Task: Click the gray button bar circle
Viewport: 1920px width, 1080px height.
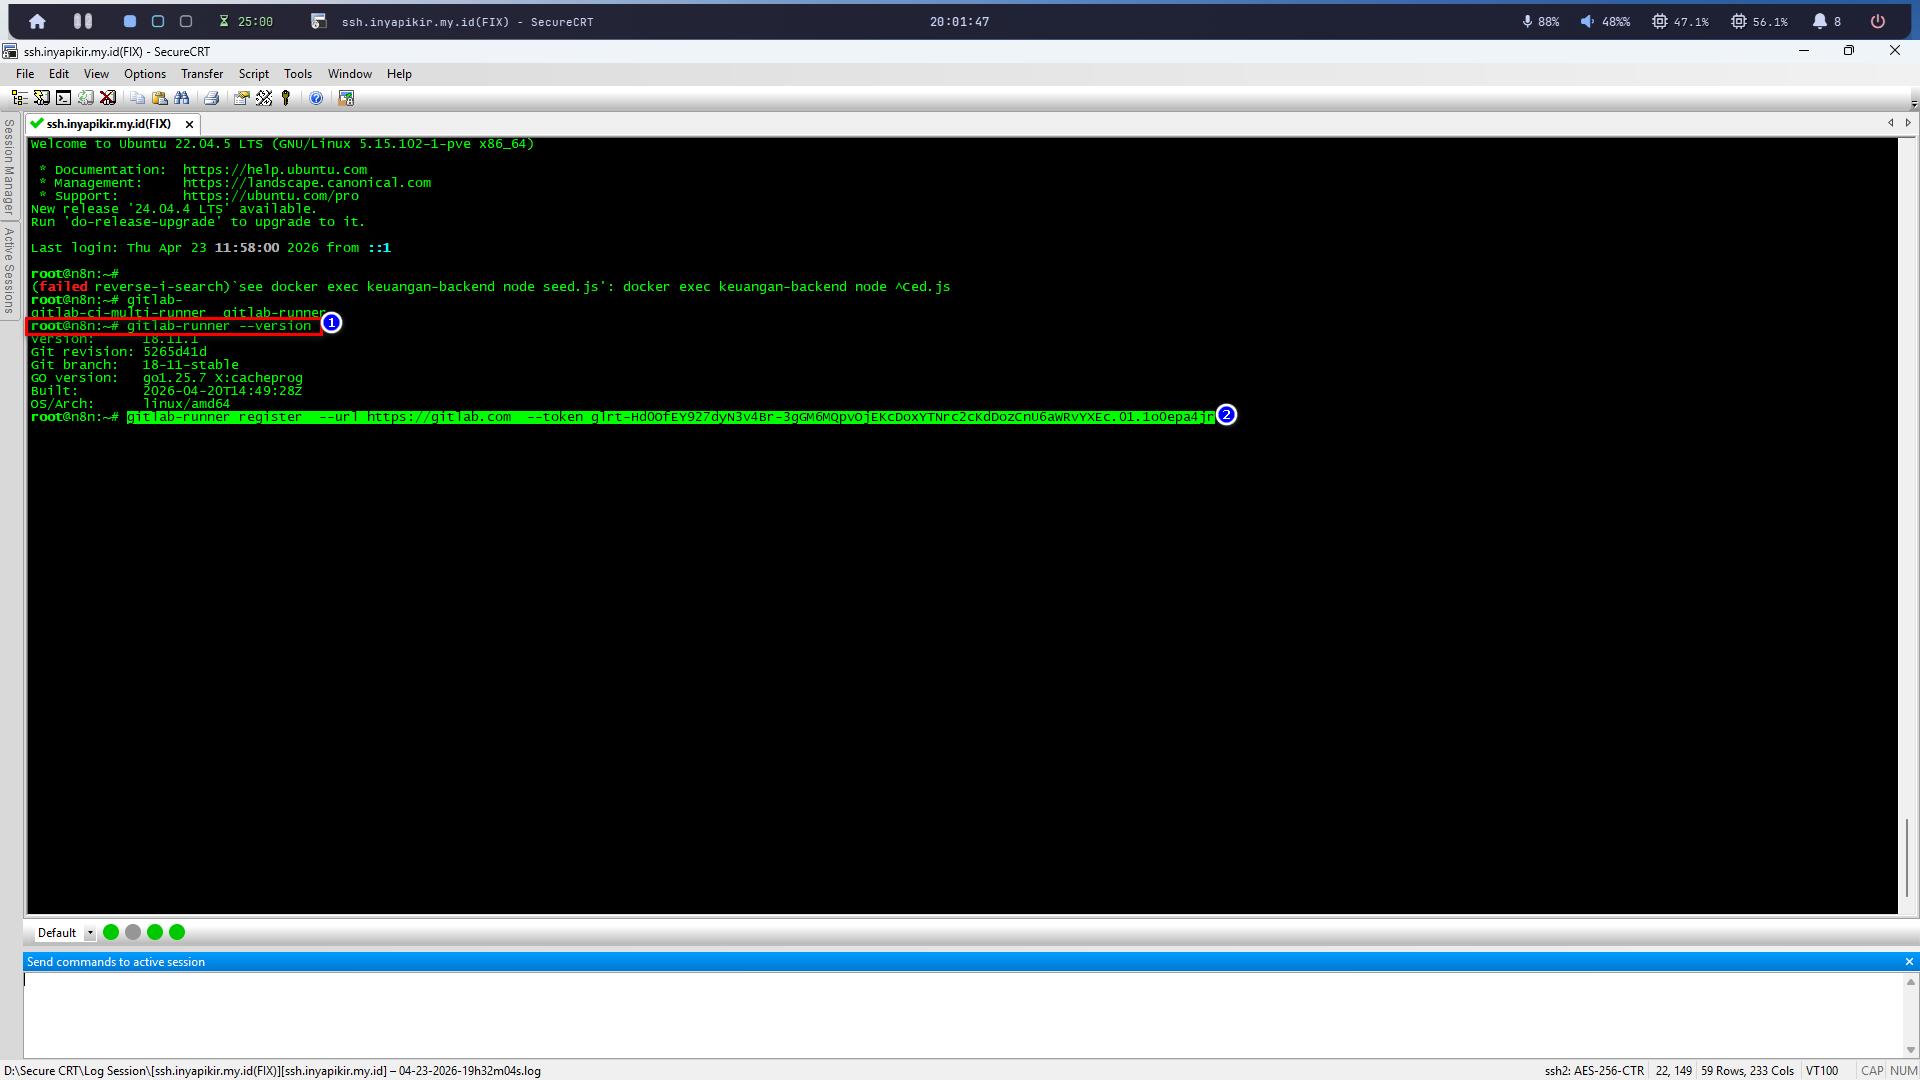Action: (133, 932)
